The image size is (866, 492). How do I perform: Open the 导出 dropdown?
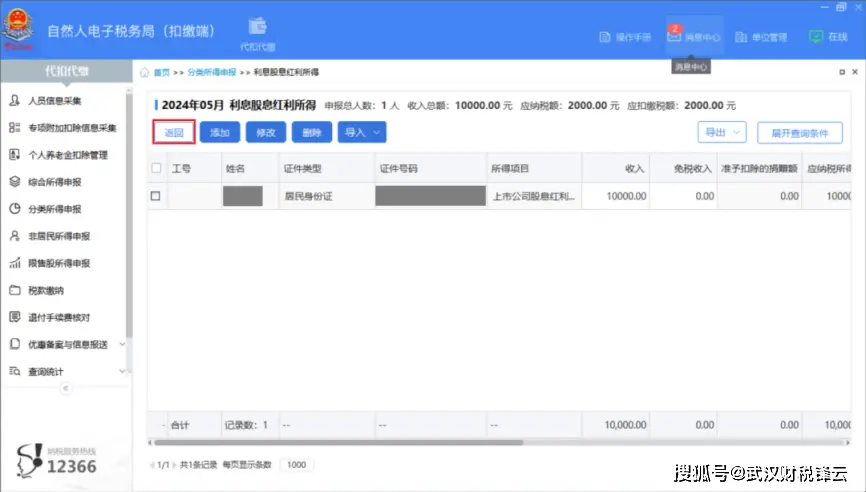[721, 132]
